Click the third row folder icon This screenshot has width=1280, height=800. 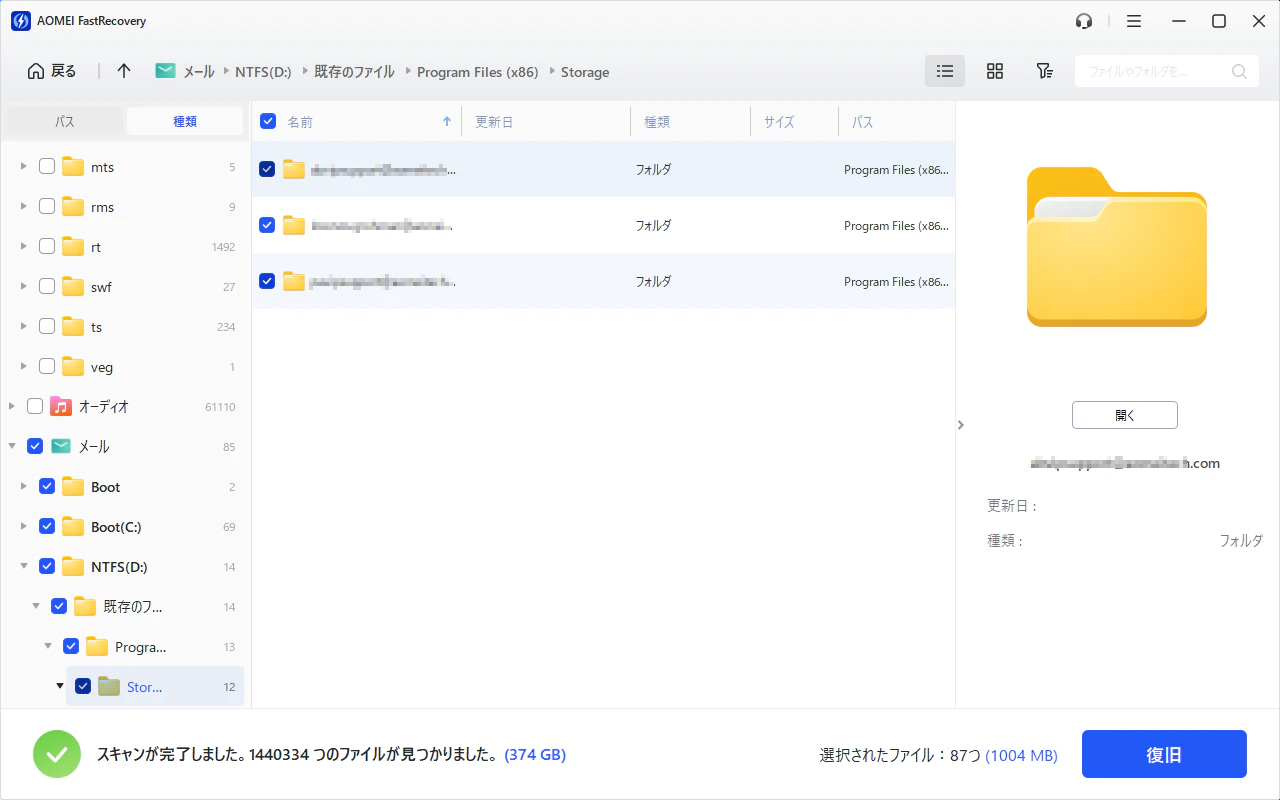[x=293, y=281]
